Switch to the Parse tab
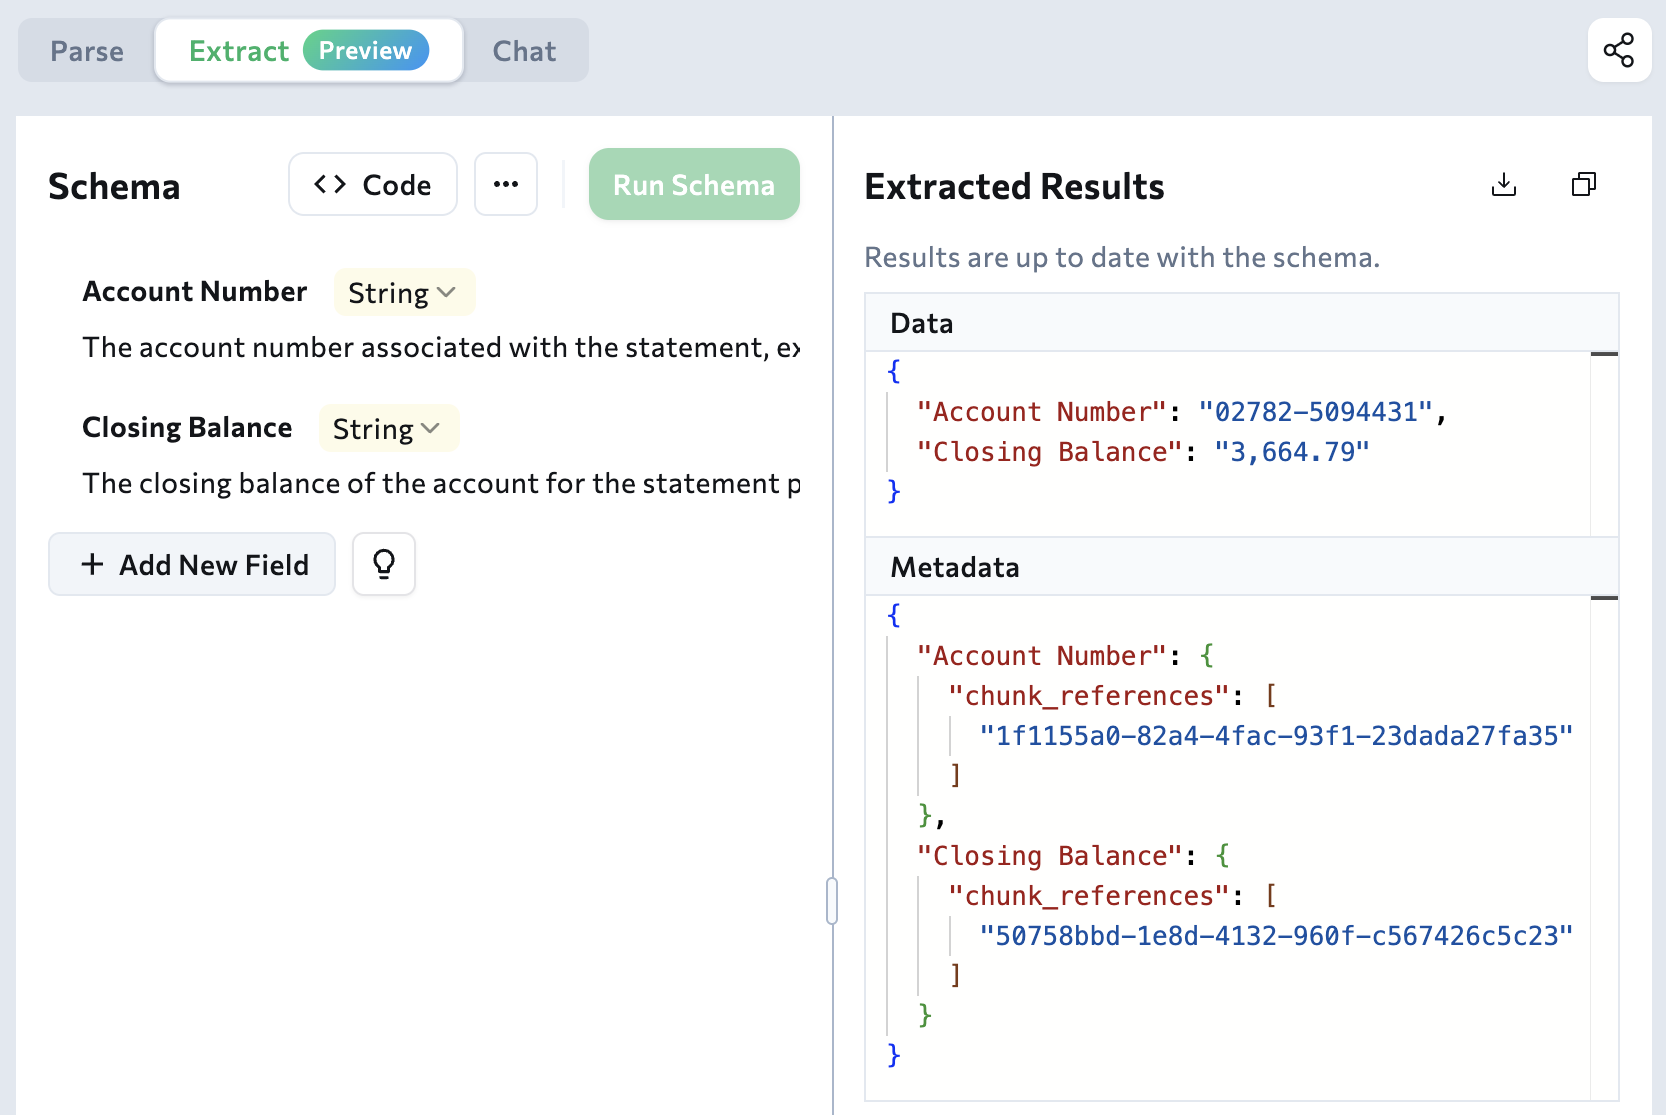 point(87,51)
